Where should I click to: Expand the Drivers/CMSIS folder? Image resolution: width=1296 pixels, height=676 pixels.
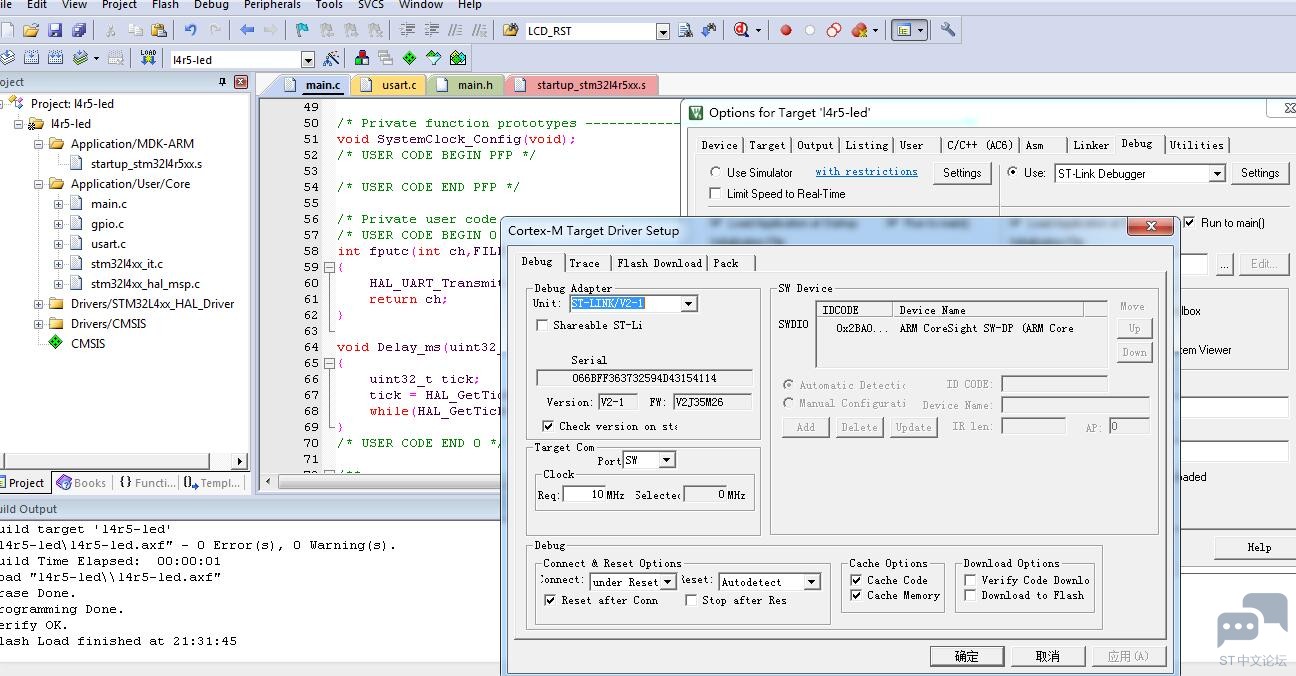tap(38, 324)
